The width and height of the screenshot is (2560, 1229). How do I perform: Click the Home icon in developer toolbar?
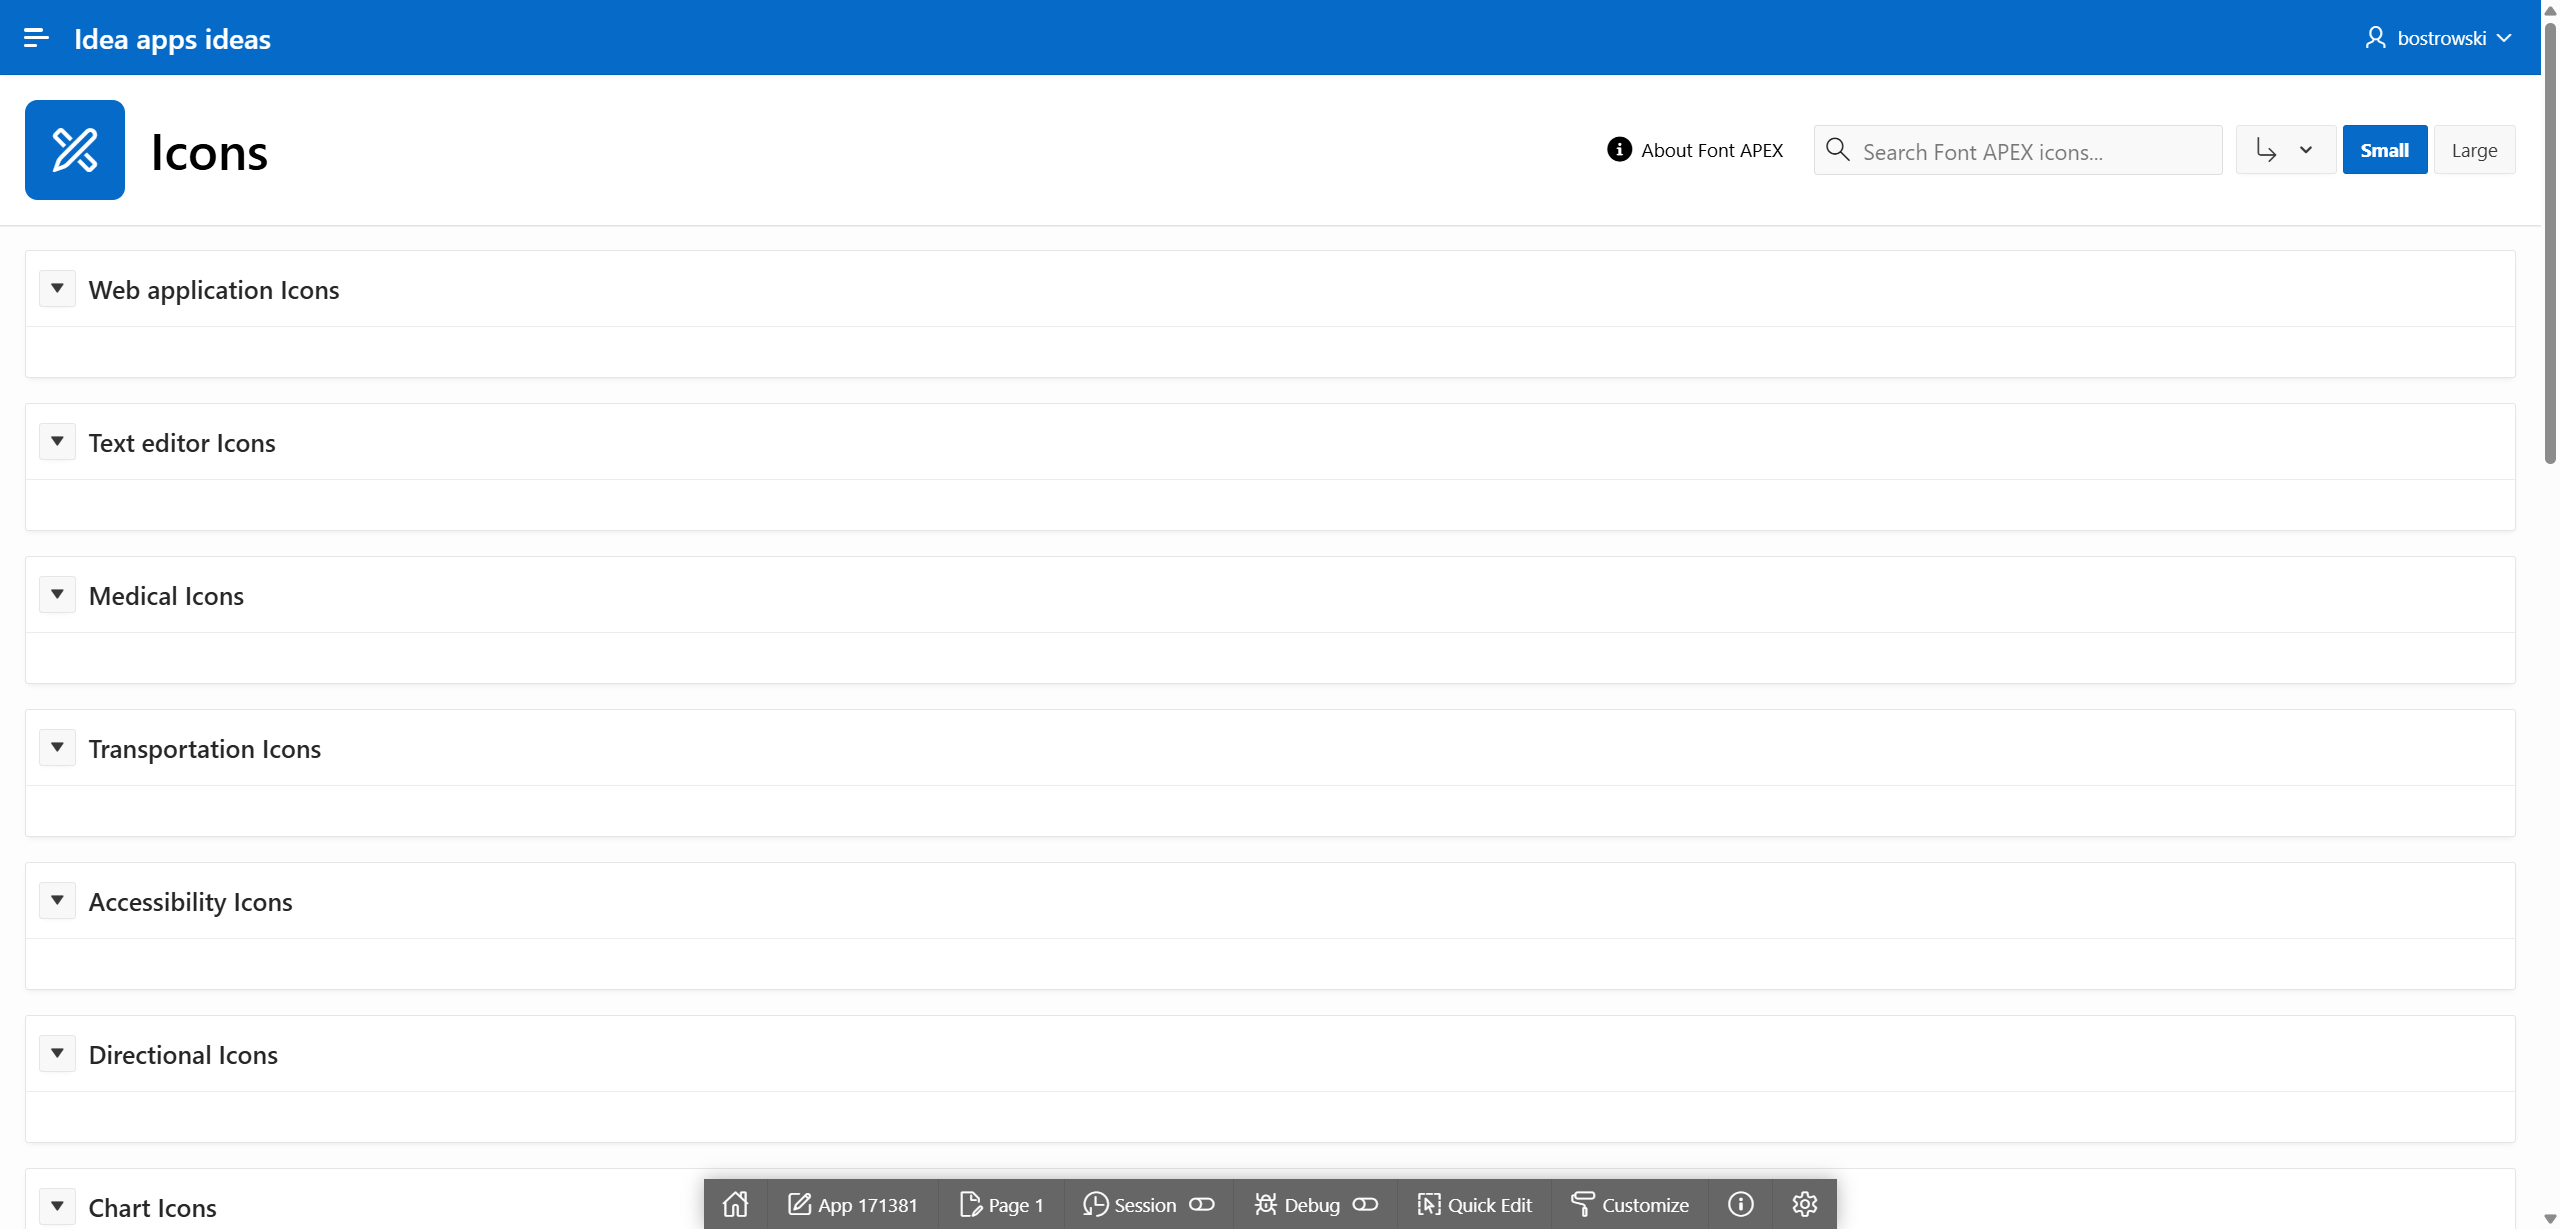click(735, 1204)
